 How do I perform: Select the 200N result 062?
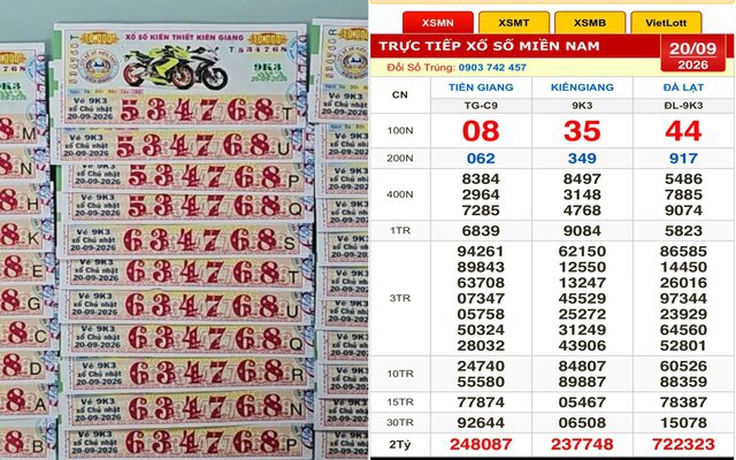click(x=481, y=159)
